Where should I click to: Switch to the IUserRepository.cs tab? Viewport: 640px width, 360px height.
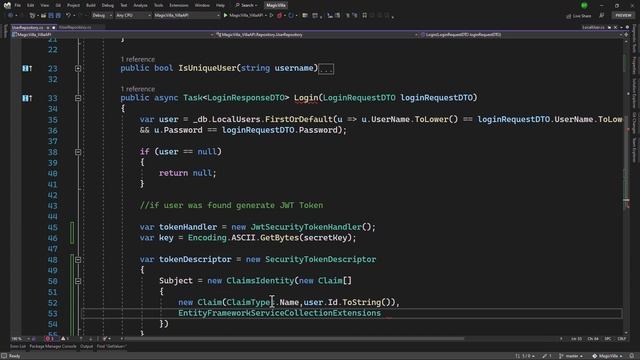[75, 27]
